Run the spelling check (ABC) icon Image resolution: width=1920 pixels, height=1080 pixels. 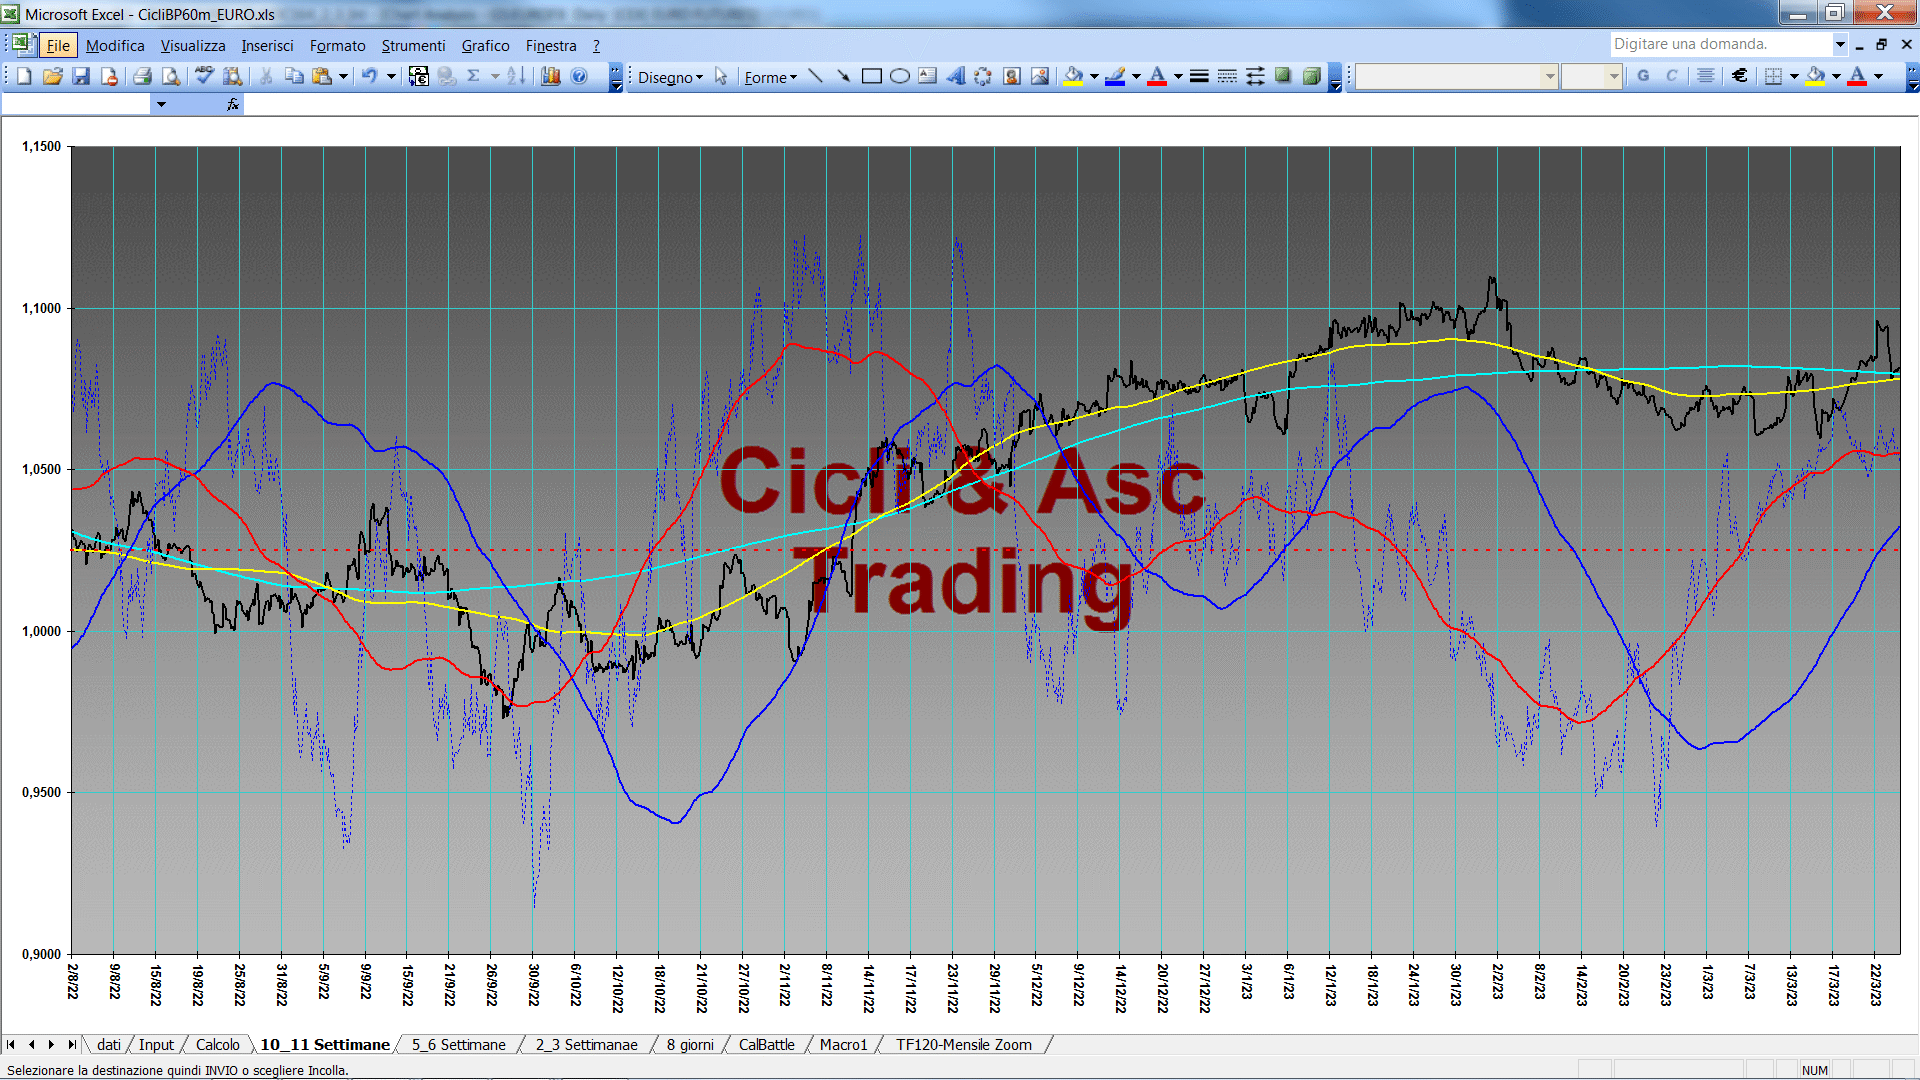(x=204, y=77)
